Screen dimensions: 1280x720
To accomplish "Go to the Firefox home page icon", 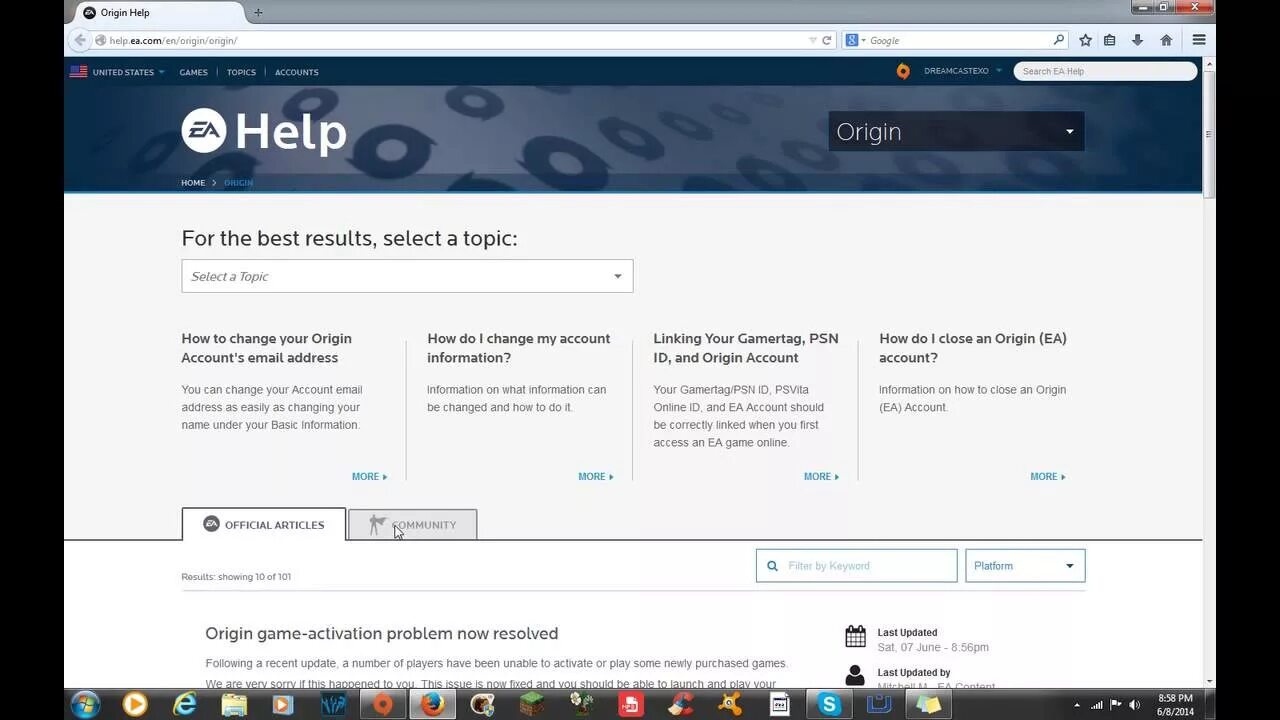I will [1166, 40].
